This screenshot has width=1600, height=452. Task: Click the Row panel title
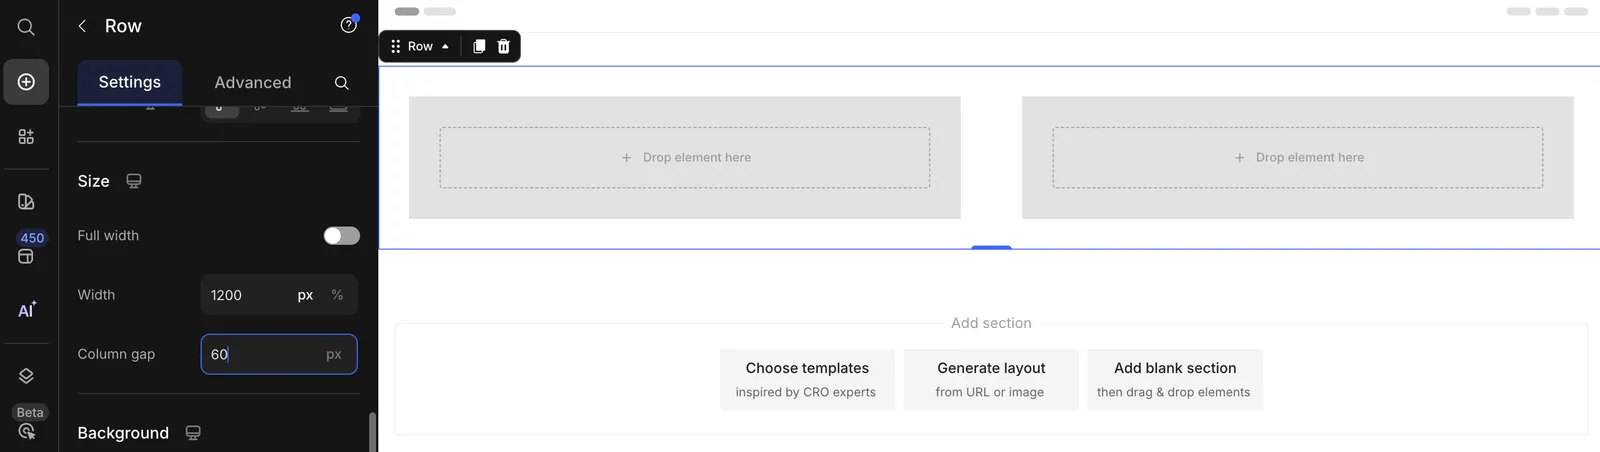tap(123, 26)
